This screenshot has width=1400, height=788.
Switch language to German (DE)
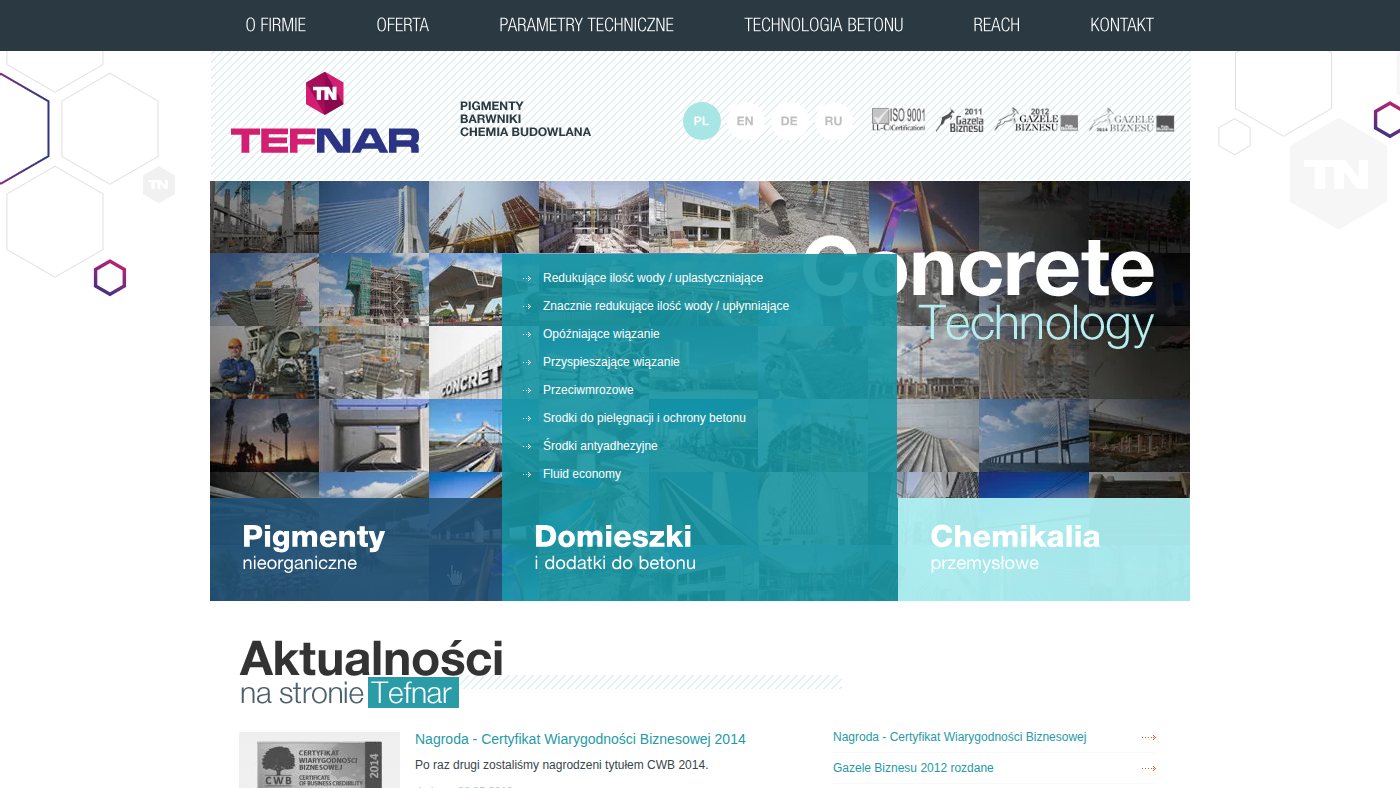pyautogui.click(x=789, y=121)
